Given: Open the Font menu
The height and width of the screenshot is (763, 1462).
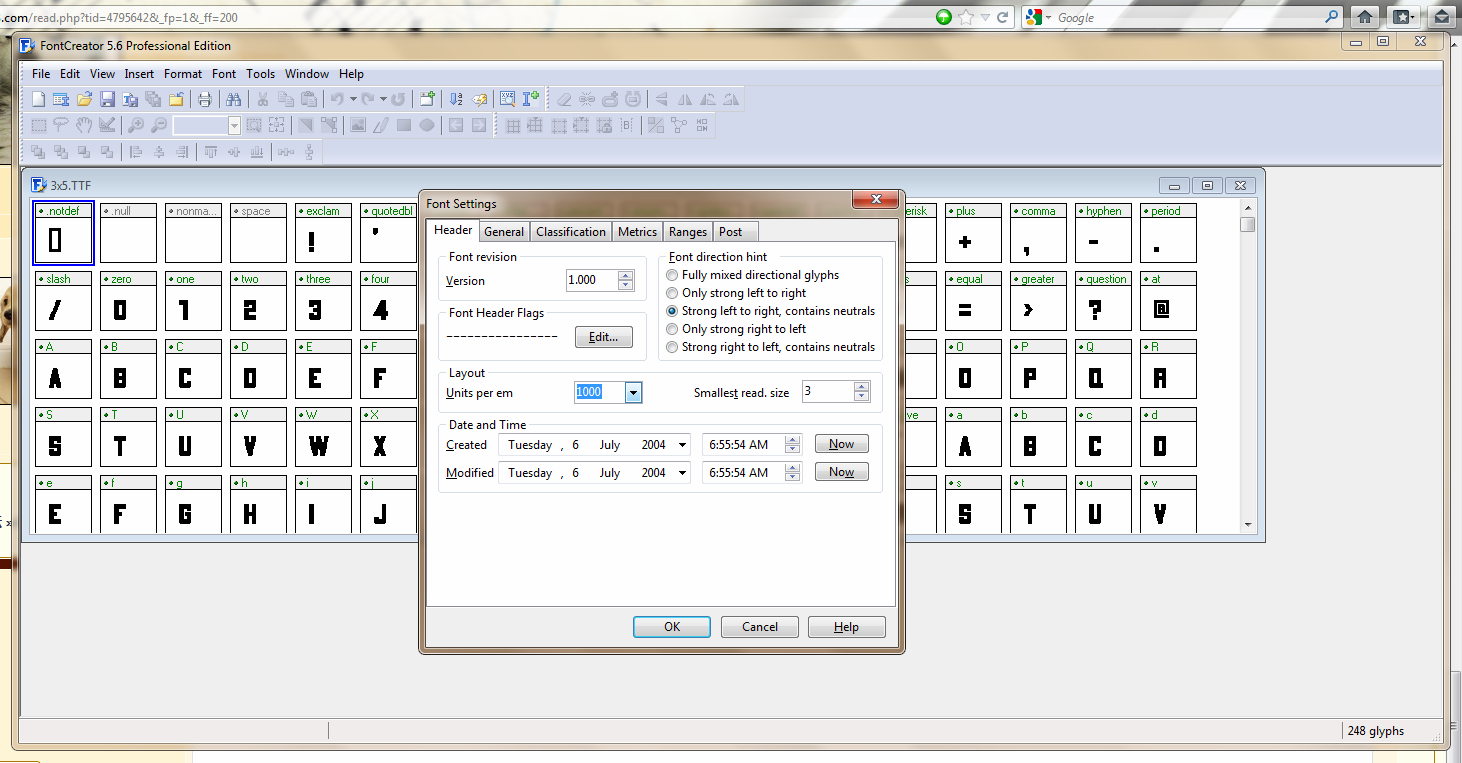Looking at the screenshot, I should click(223, 73).
